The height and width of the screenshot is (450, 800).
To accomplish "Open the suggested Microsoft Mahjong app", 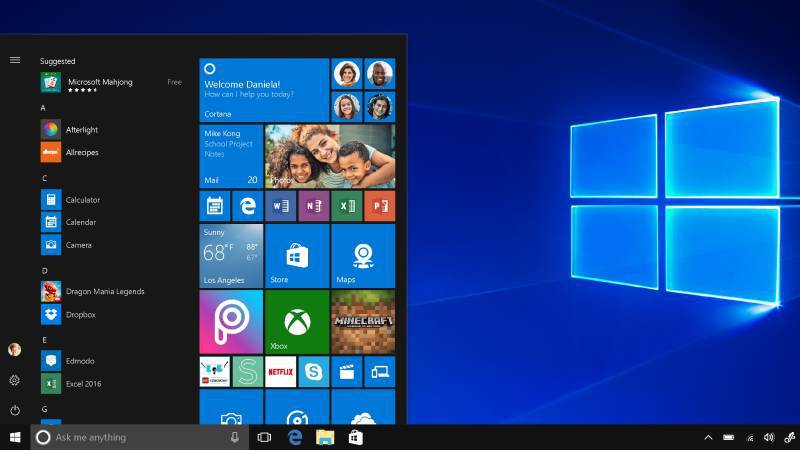I will tap(111, 83).
